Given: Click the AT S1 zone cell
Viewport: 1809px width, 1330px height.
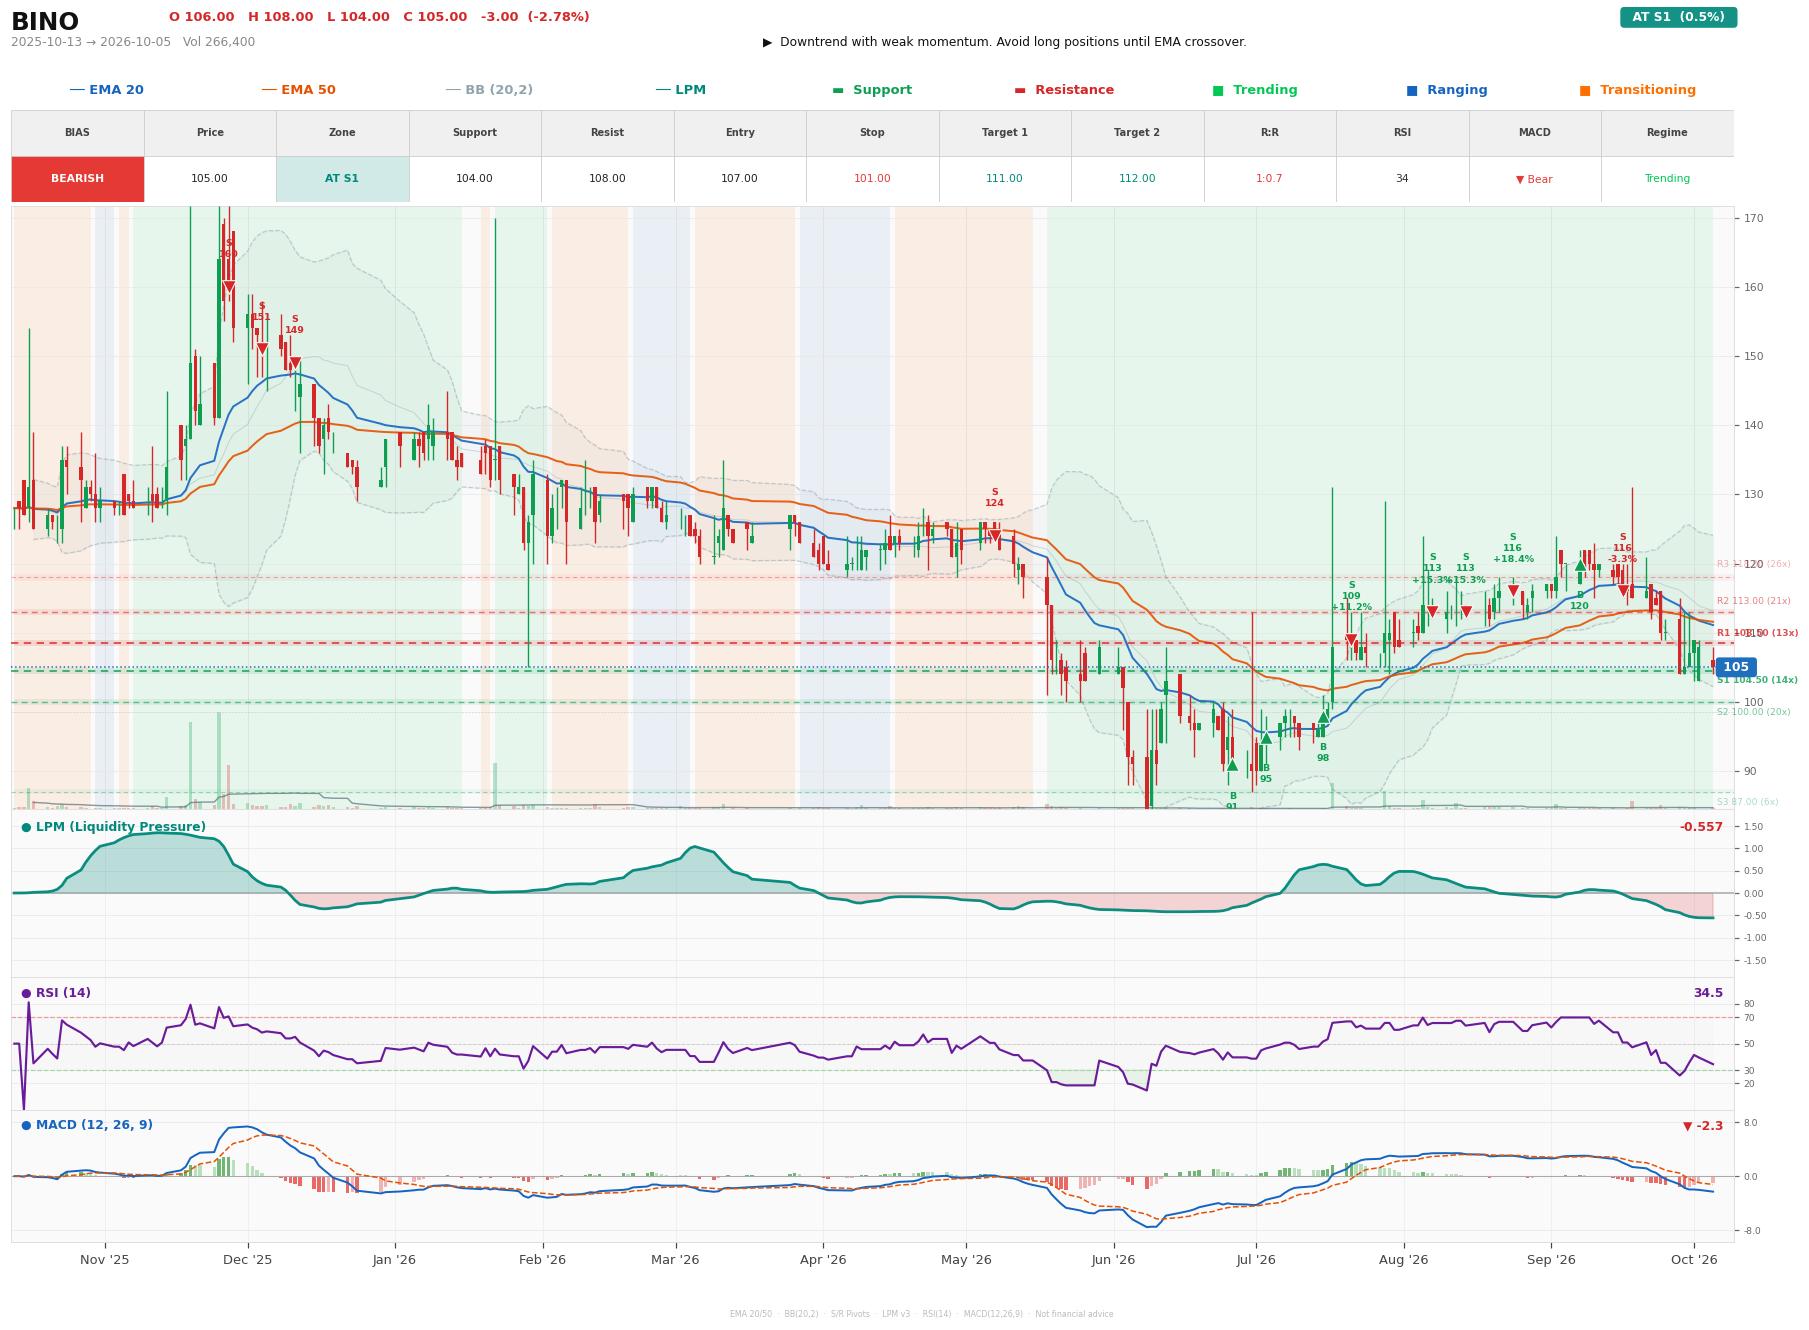Looking at the screenshot, I should 342,179.
